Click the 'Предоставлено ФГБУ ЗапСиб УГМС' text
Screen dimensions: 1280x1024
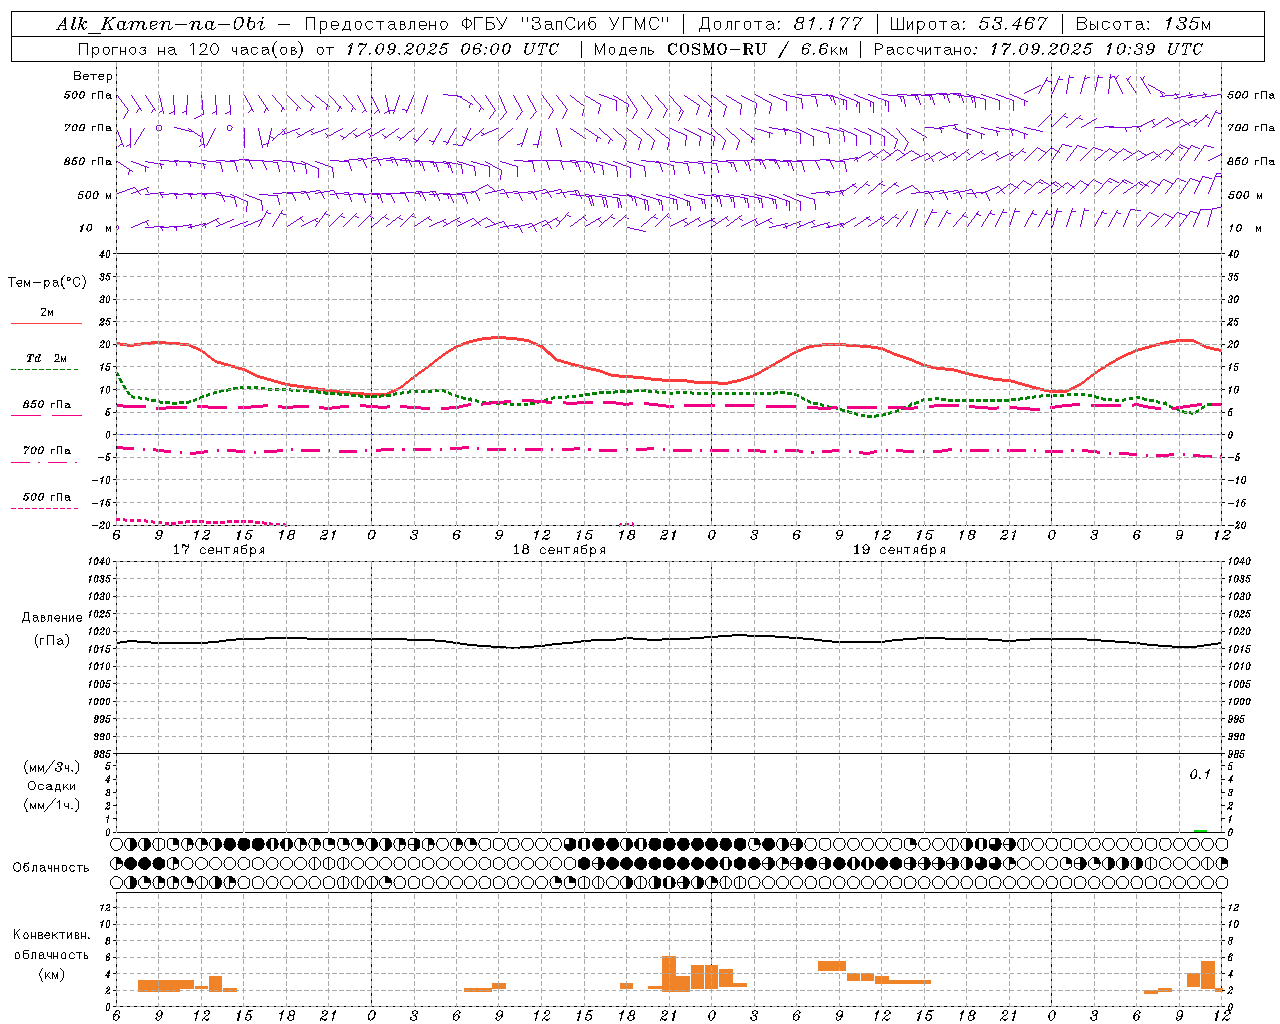pos(487,24)
